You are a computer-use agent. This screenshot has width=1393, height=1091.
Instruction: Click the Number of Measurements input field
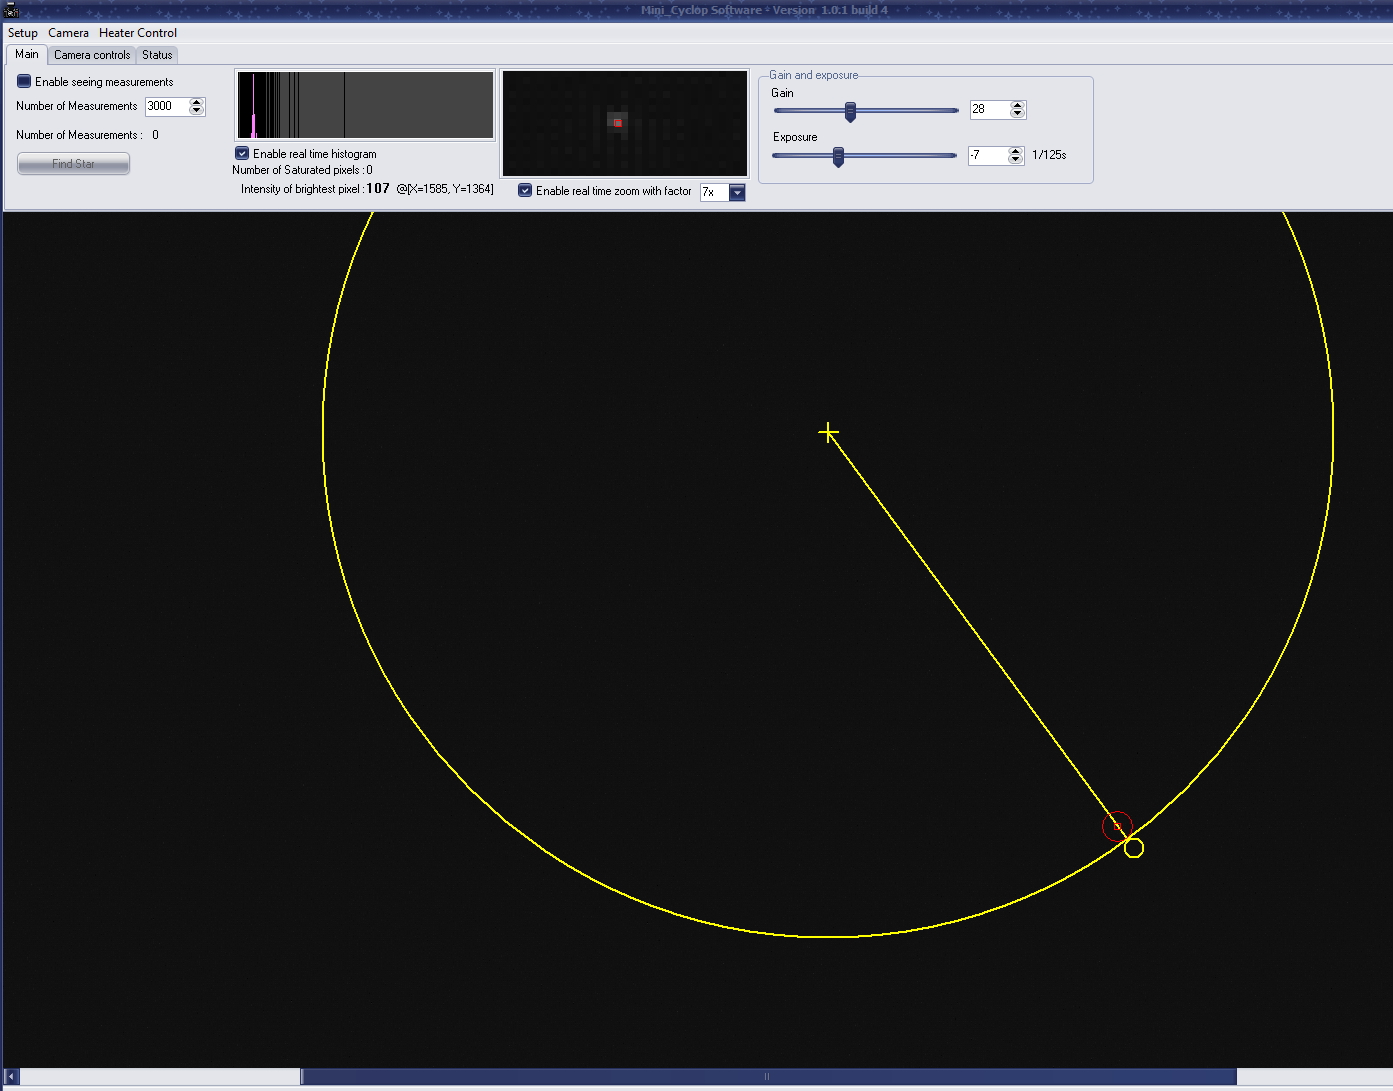tap(166, 106)
